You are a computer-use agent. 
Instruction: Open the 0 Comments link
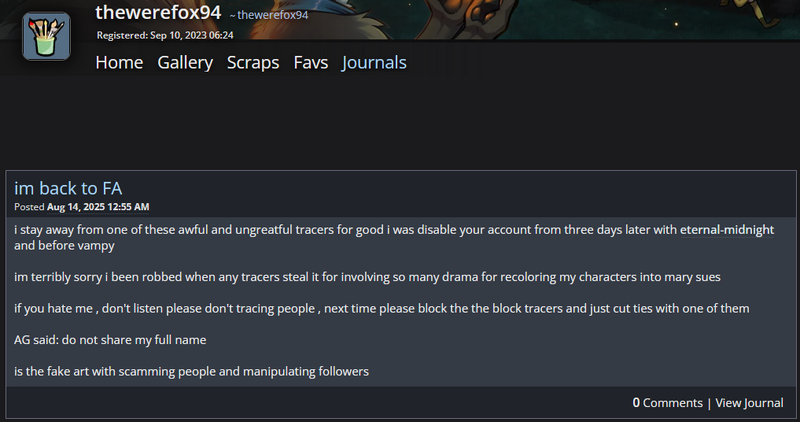(667, 403)
